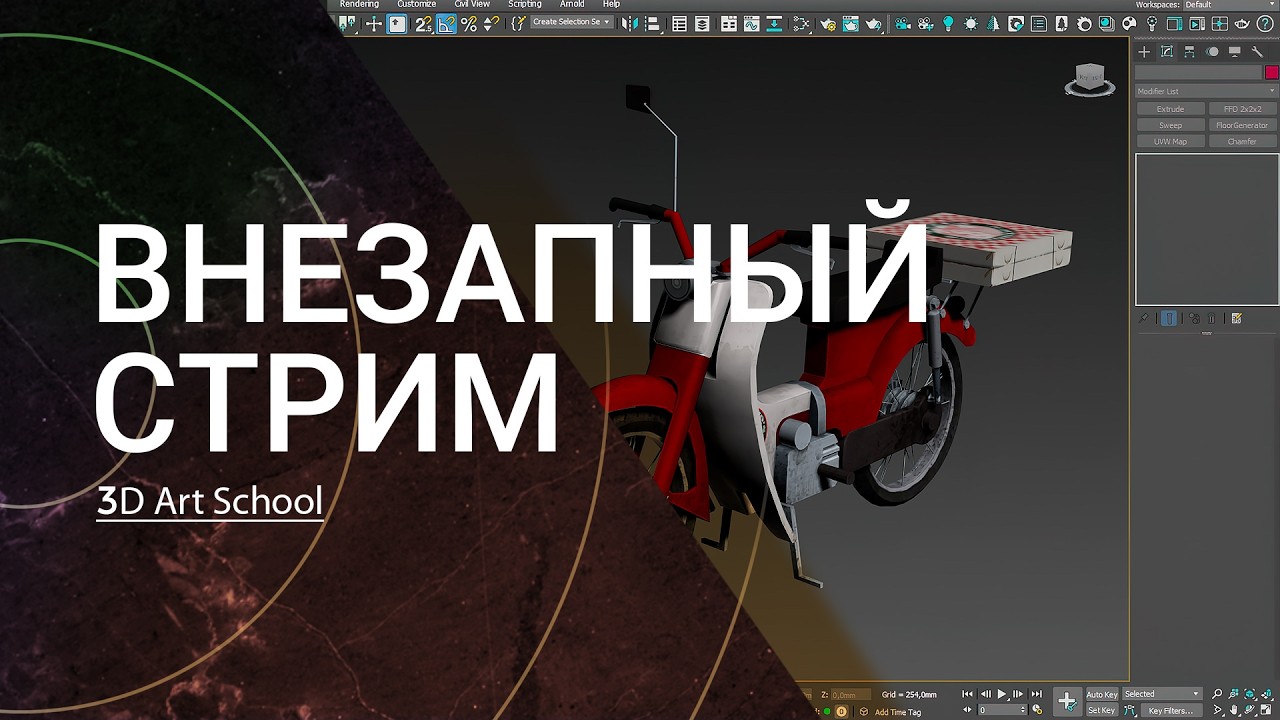Click the large Set Keys plus button
Screen dimensions: 1280x720
pos(1067,701)
